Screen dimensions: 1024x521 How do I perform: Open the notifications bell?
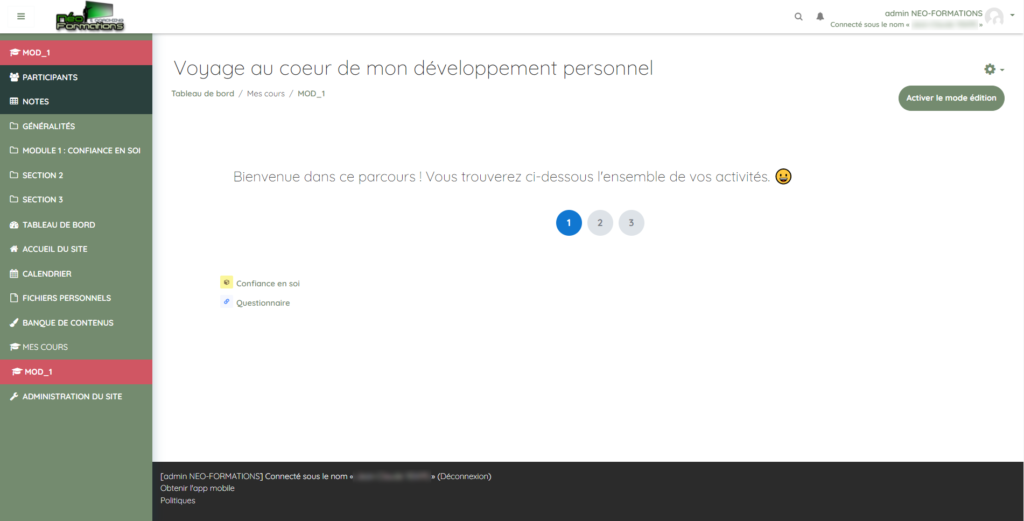[820, 16]
